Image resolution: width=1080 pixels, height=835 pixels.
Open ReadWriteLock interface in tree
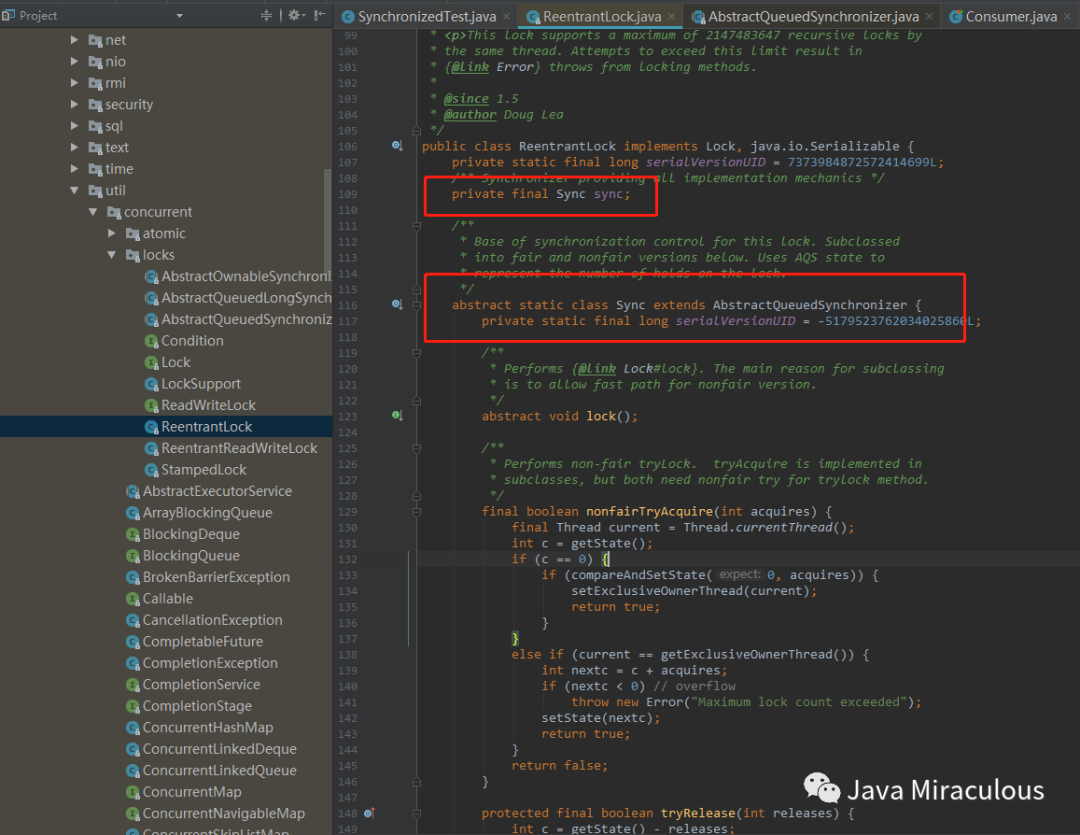pos(200,404)
